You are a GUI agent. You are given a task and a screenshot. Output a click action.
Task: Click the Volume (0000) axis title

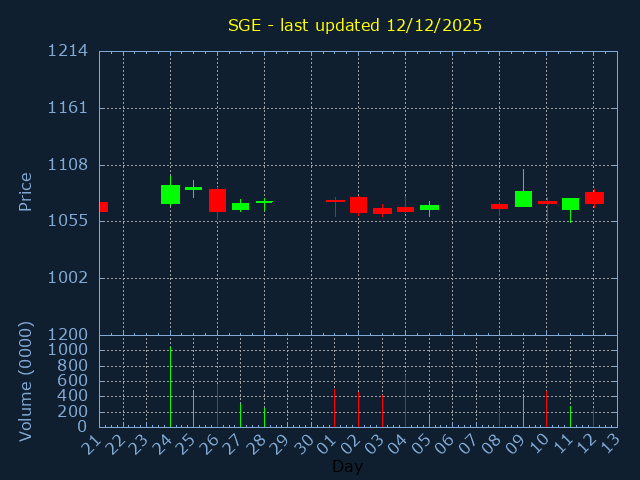pyautogui.click(x=26, y=381)
